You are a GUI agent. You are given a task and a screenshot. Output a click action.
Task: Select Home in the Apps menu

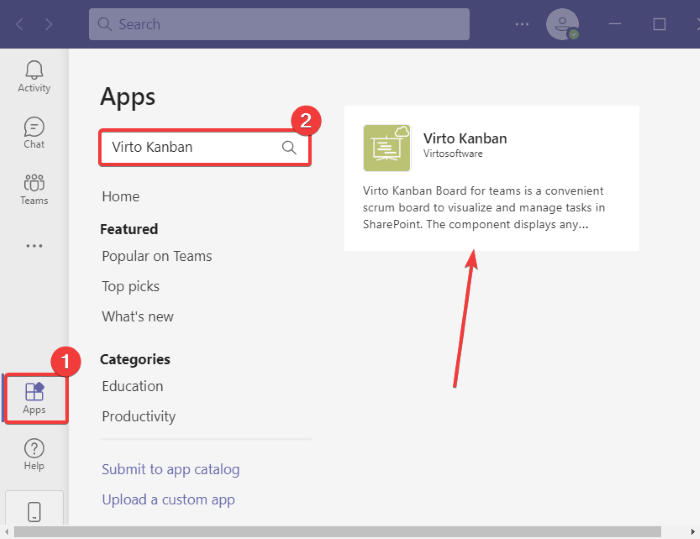pyautogui.click(x=121, y=196)
